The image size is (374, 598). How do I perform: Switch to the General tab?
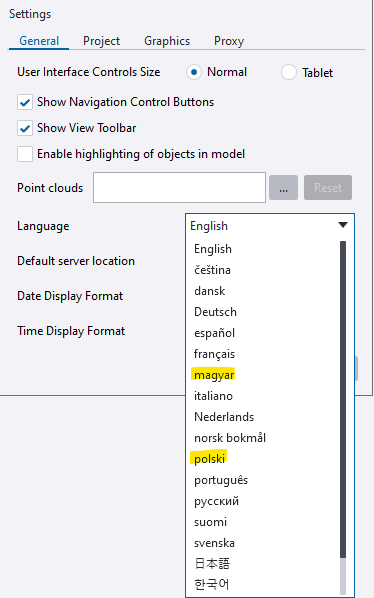39,41
